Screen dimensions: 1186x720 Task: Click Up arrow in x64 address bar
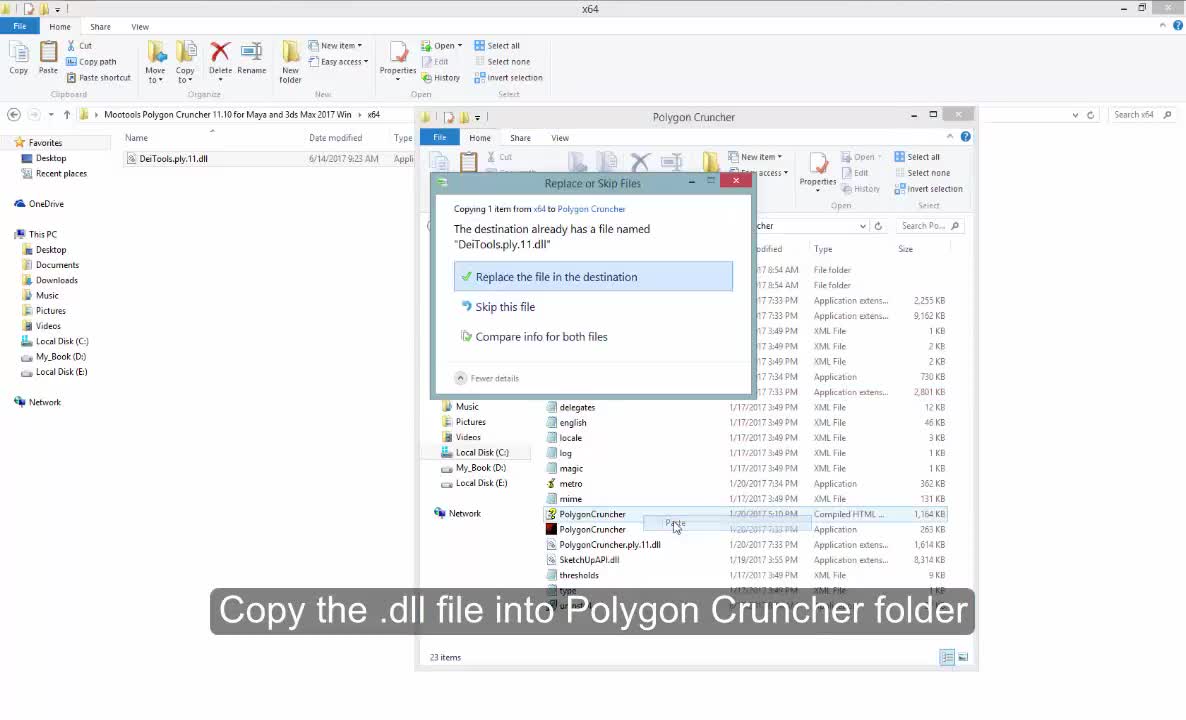67,115
